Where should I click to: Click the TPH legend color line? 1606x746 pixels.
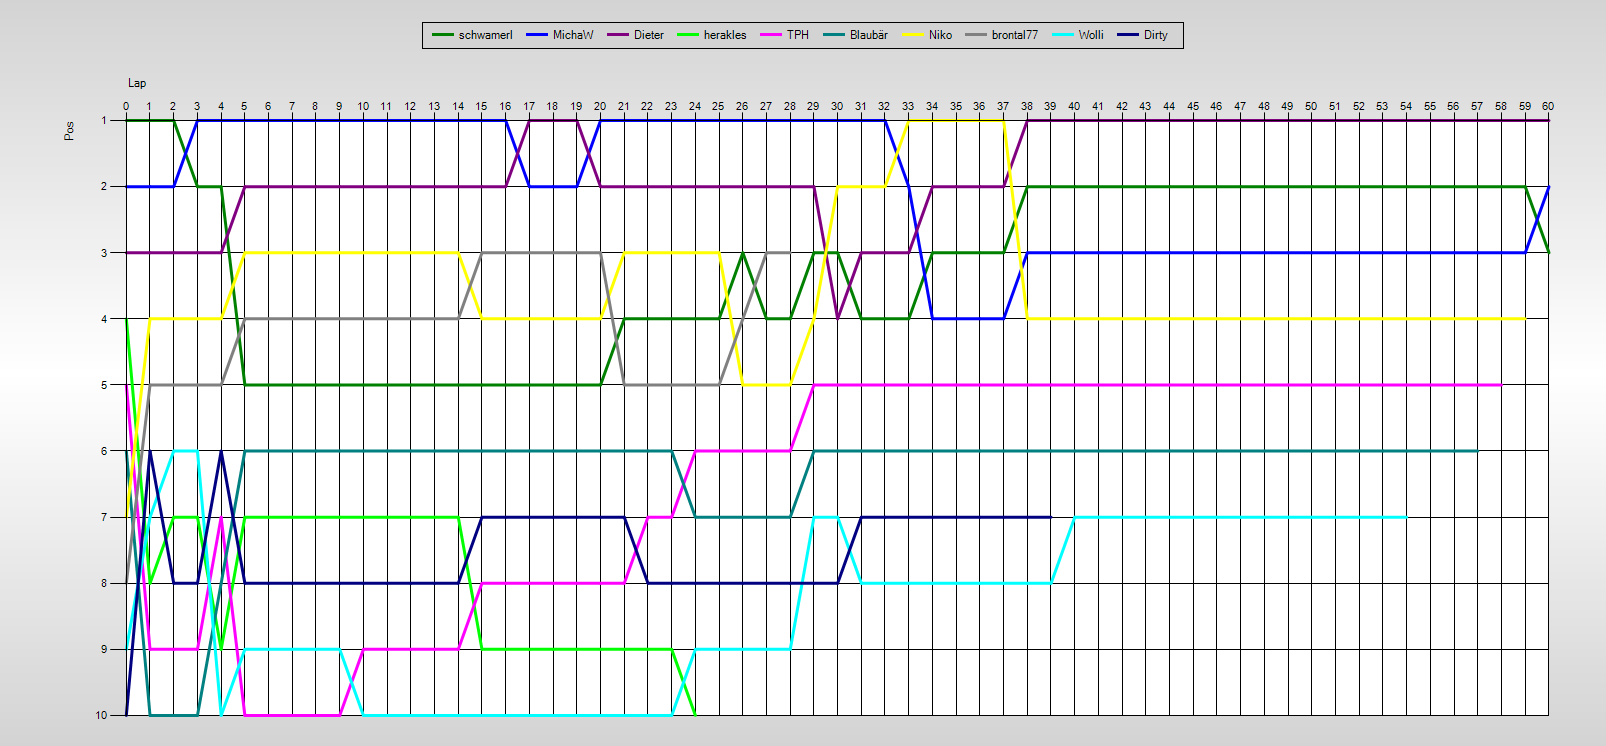[771, 35]
